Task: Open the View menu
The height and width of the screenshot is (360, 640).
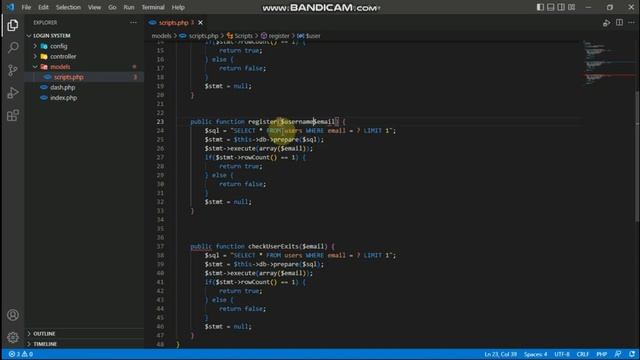Action: pos(94,7)
